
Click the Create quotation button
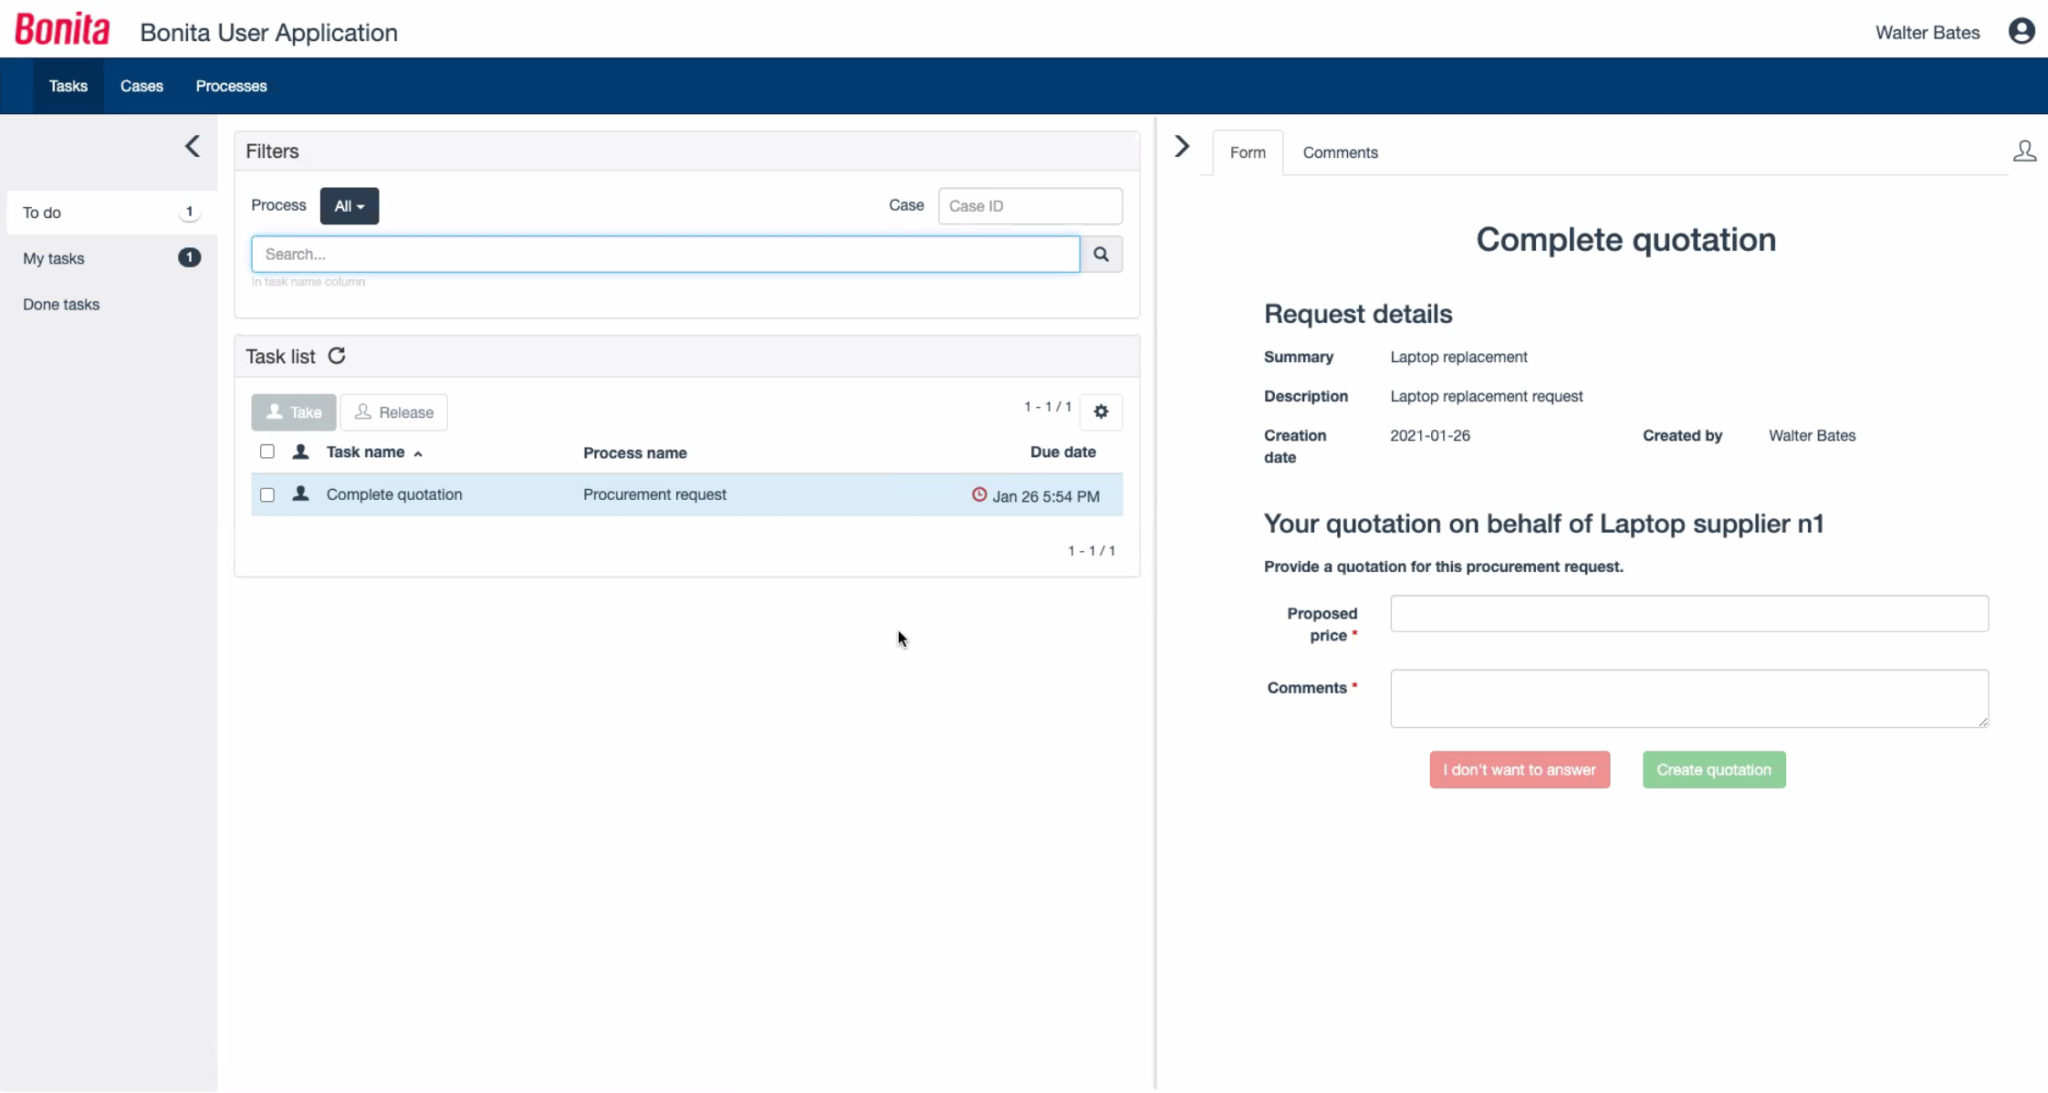1713,769
